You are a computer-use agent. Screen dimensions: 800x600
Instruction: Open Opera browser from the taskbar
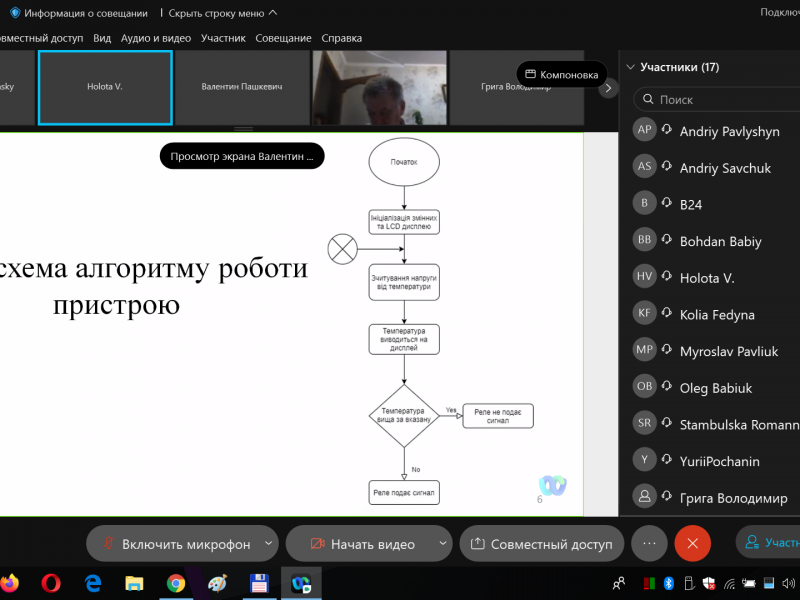click(52, 582)
